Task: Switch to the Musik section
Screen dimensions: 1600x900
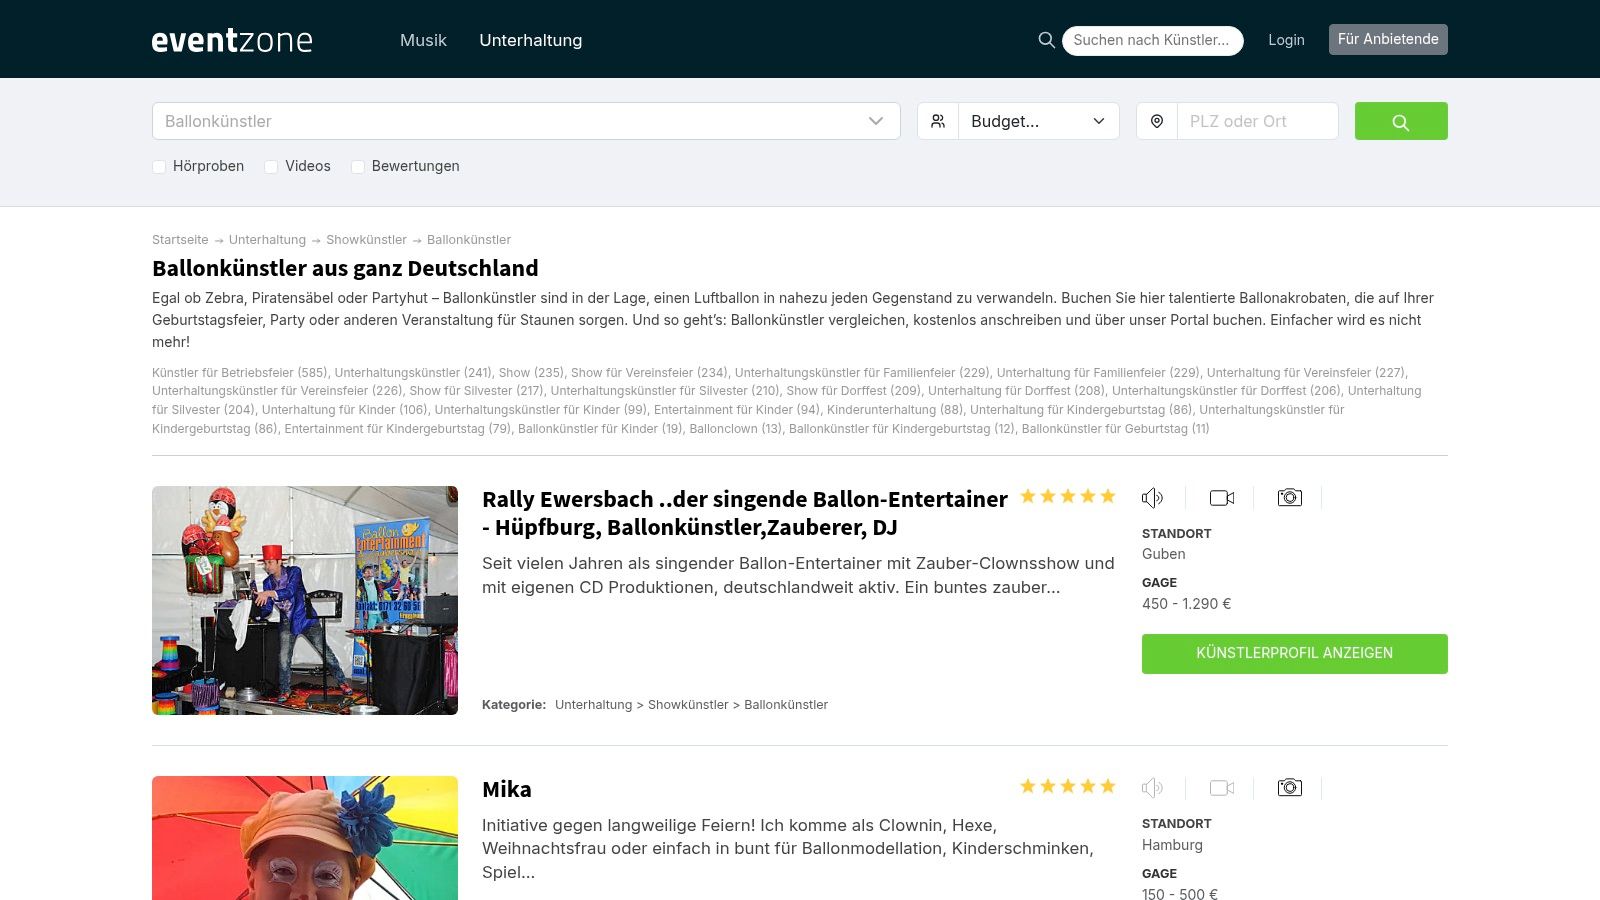Action: click(423, 40)
